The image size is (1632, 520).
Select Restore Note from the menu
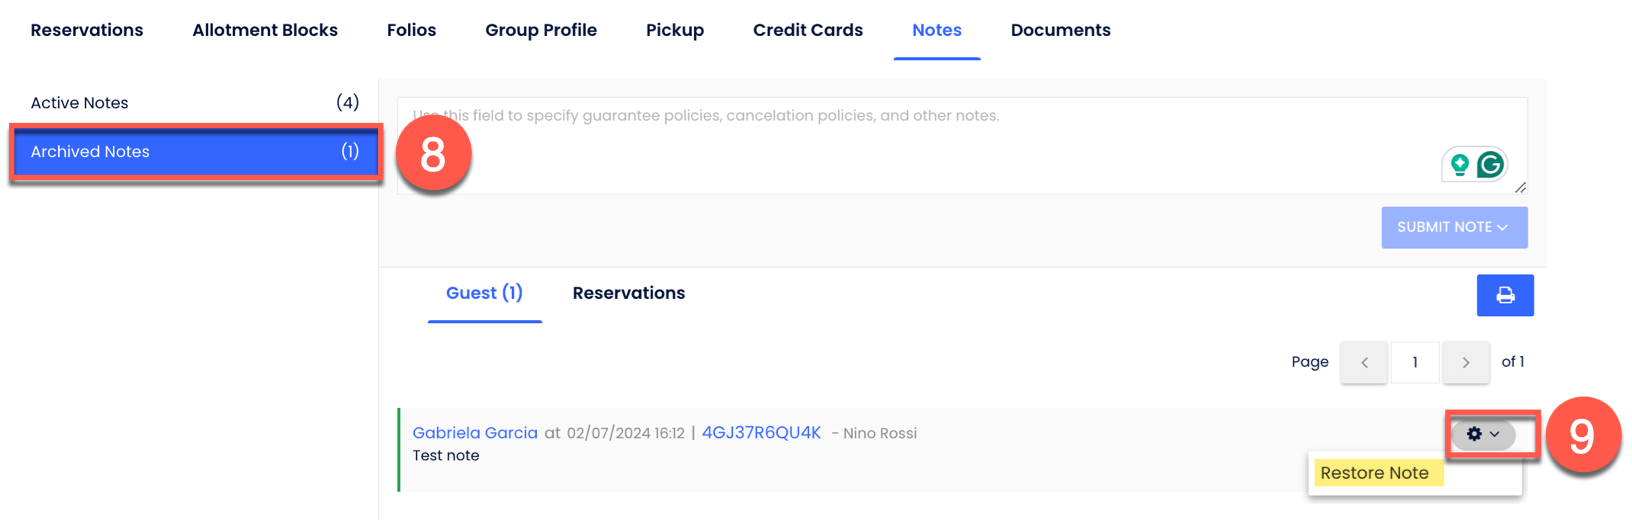1374,473
